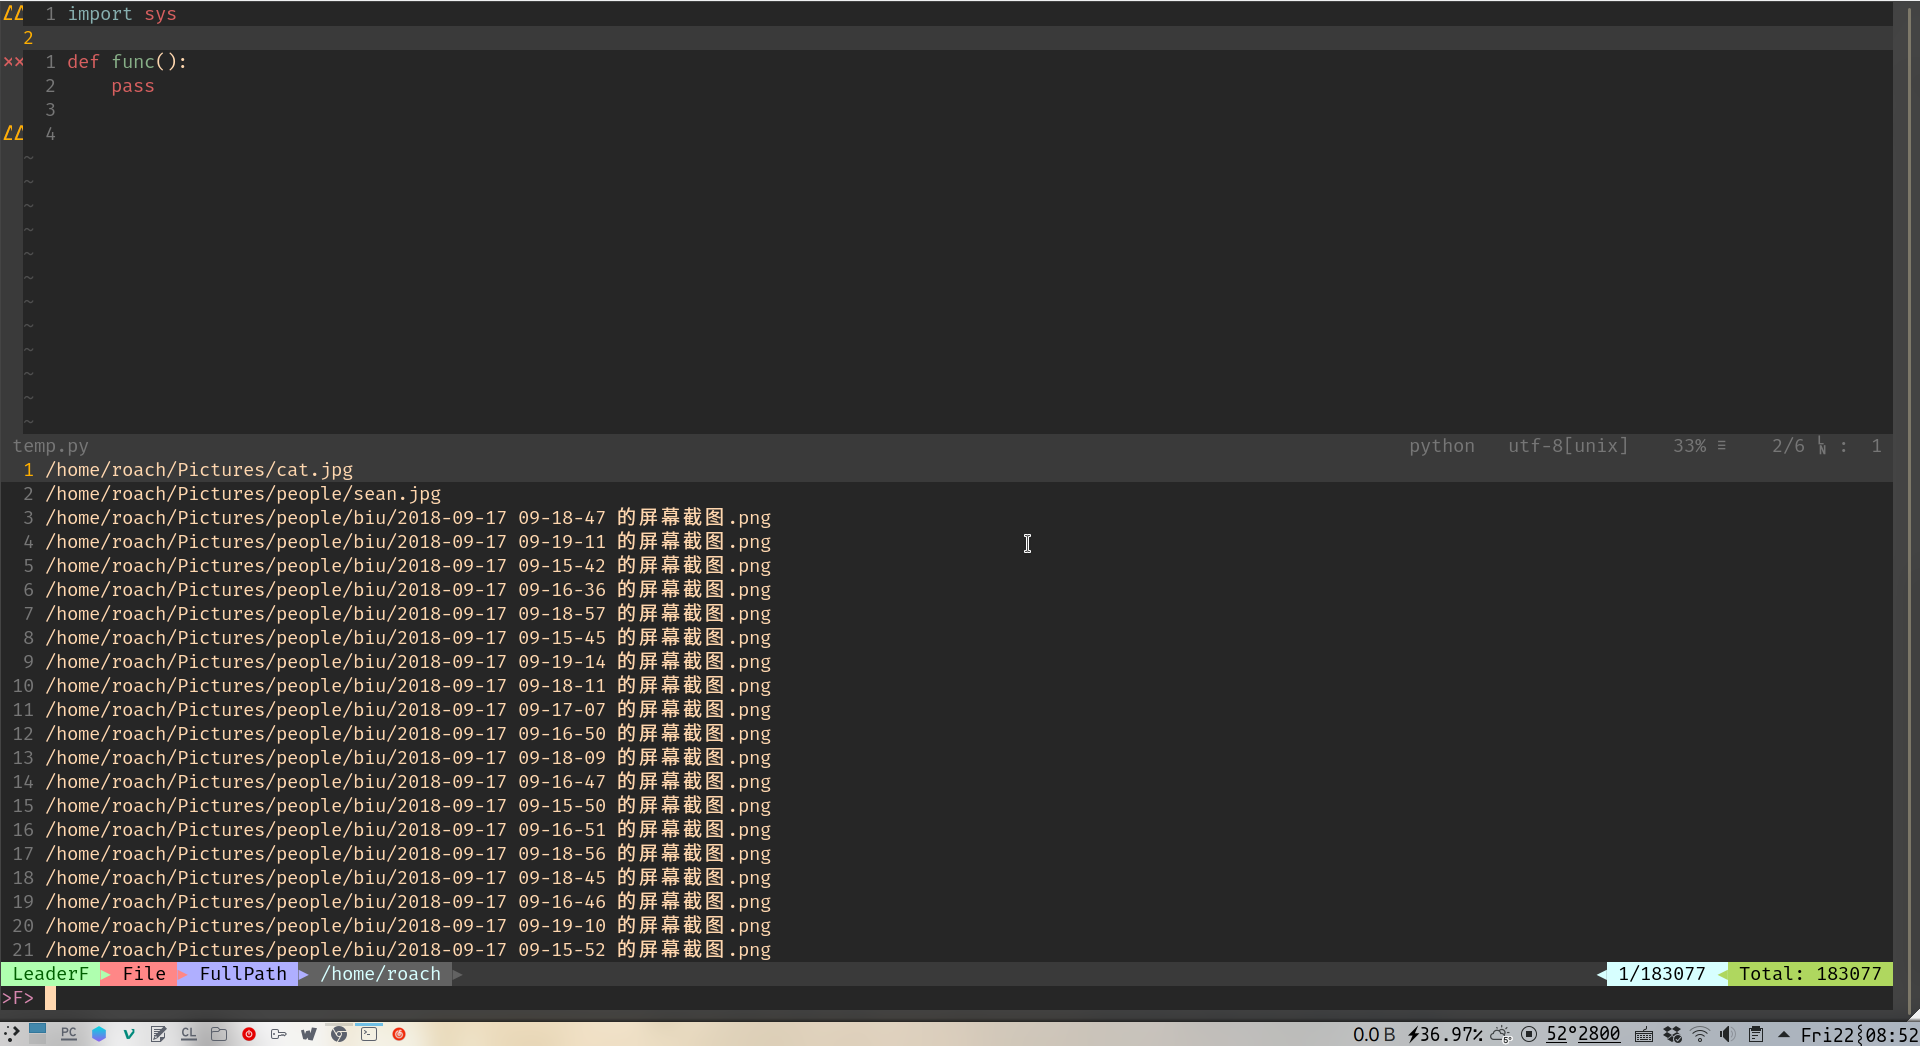Click the keyboard layout indicator in tray
1920x1046 pixels.
pos(1645,1035)
